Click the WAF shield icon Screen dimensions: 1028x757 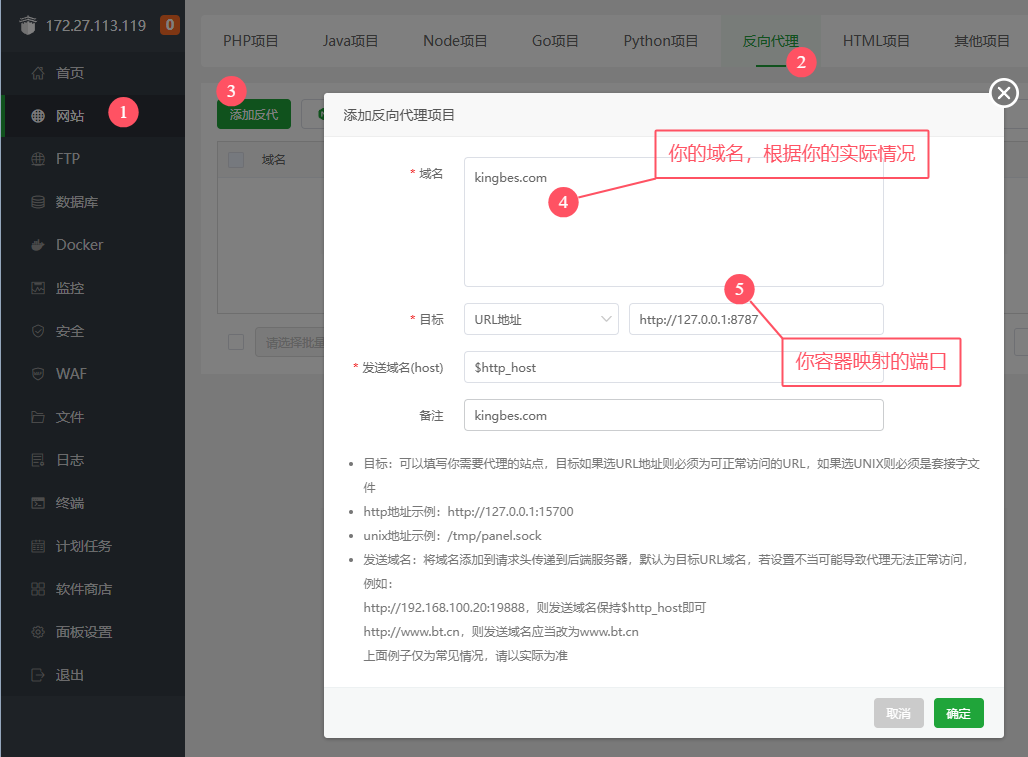(x=38, y=374)
